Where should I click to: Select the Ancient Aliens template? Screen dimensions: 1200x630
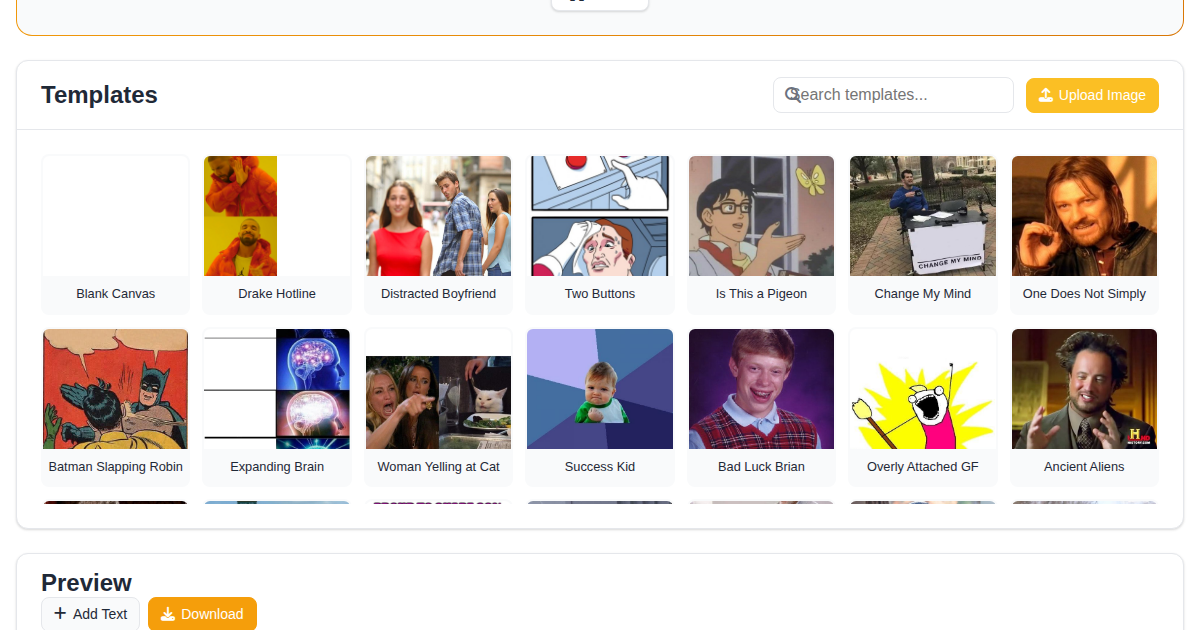(1084, 406)
